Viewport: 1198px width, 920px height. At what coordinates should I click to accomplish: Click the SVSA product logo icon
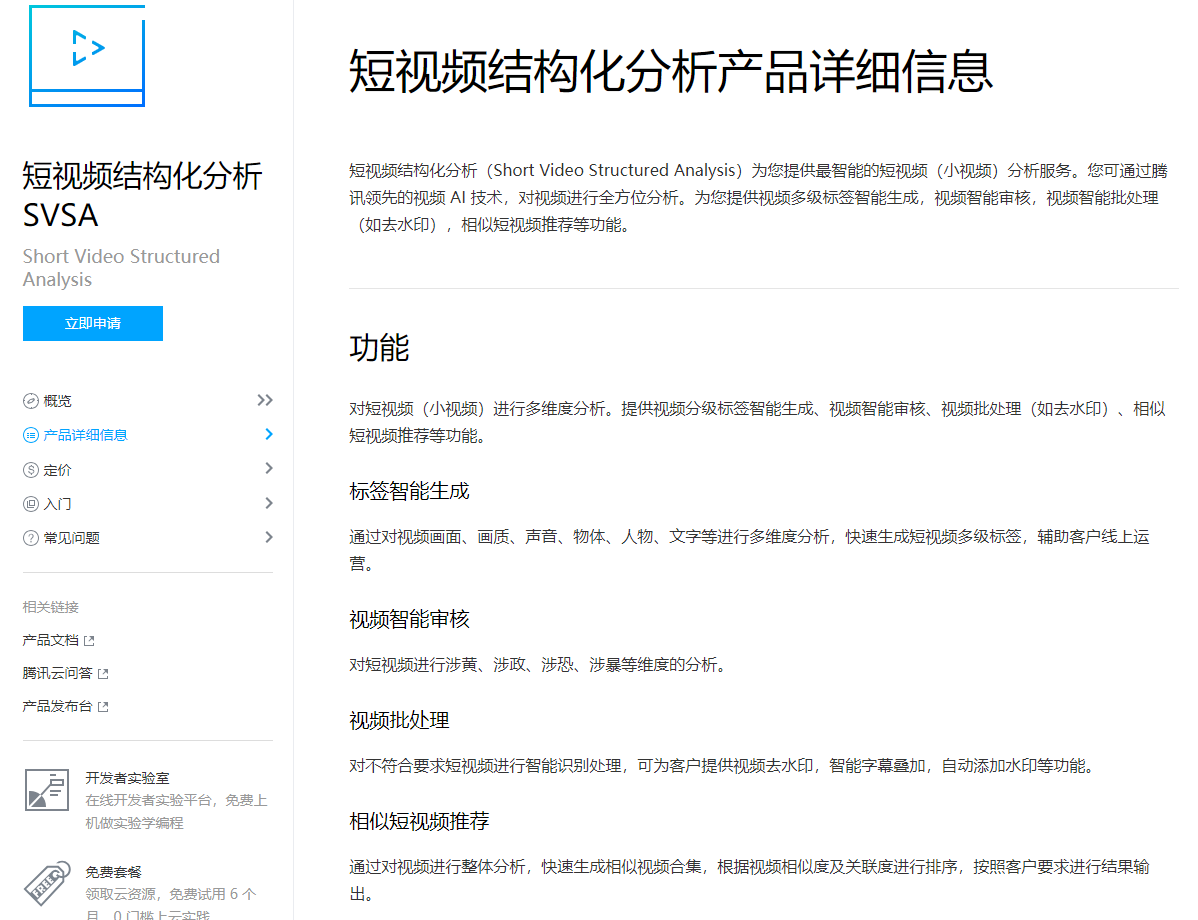click(86, 56)
